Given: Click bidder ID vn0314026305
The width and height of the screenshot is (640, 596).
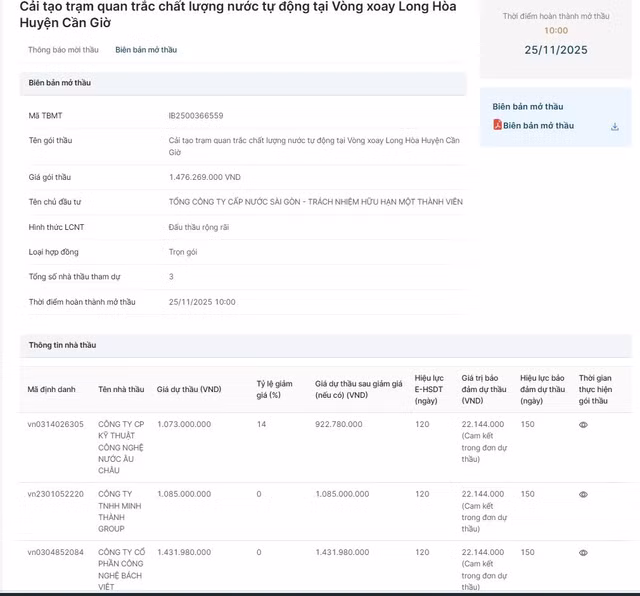Looking at the screenshot, I should (x=56, y=424).
